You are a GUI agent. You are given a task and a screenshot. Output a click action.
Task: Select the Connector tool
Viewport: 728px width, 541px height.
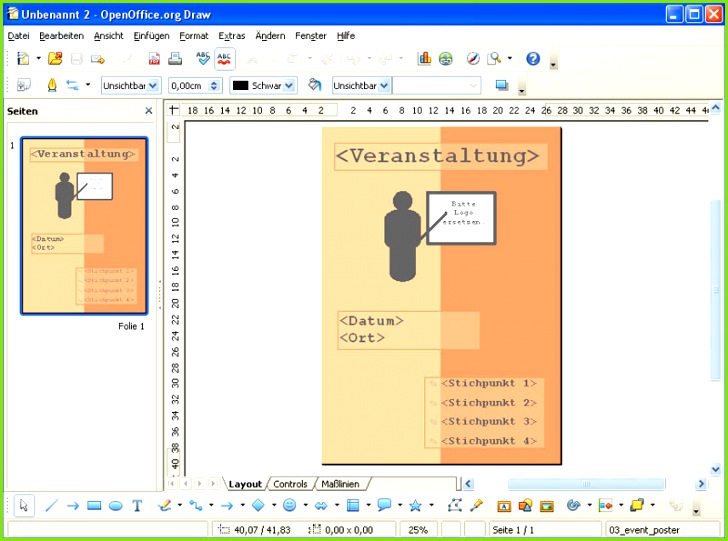pyautogui.click(x=195, y=505)
